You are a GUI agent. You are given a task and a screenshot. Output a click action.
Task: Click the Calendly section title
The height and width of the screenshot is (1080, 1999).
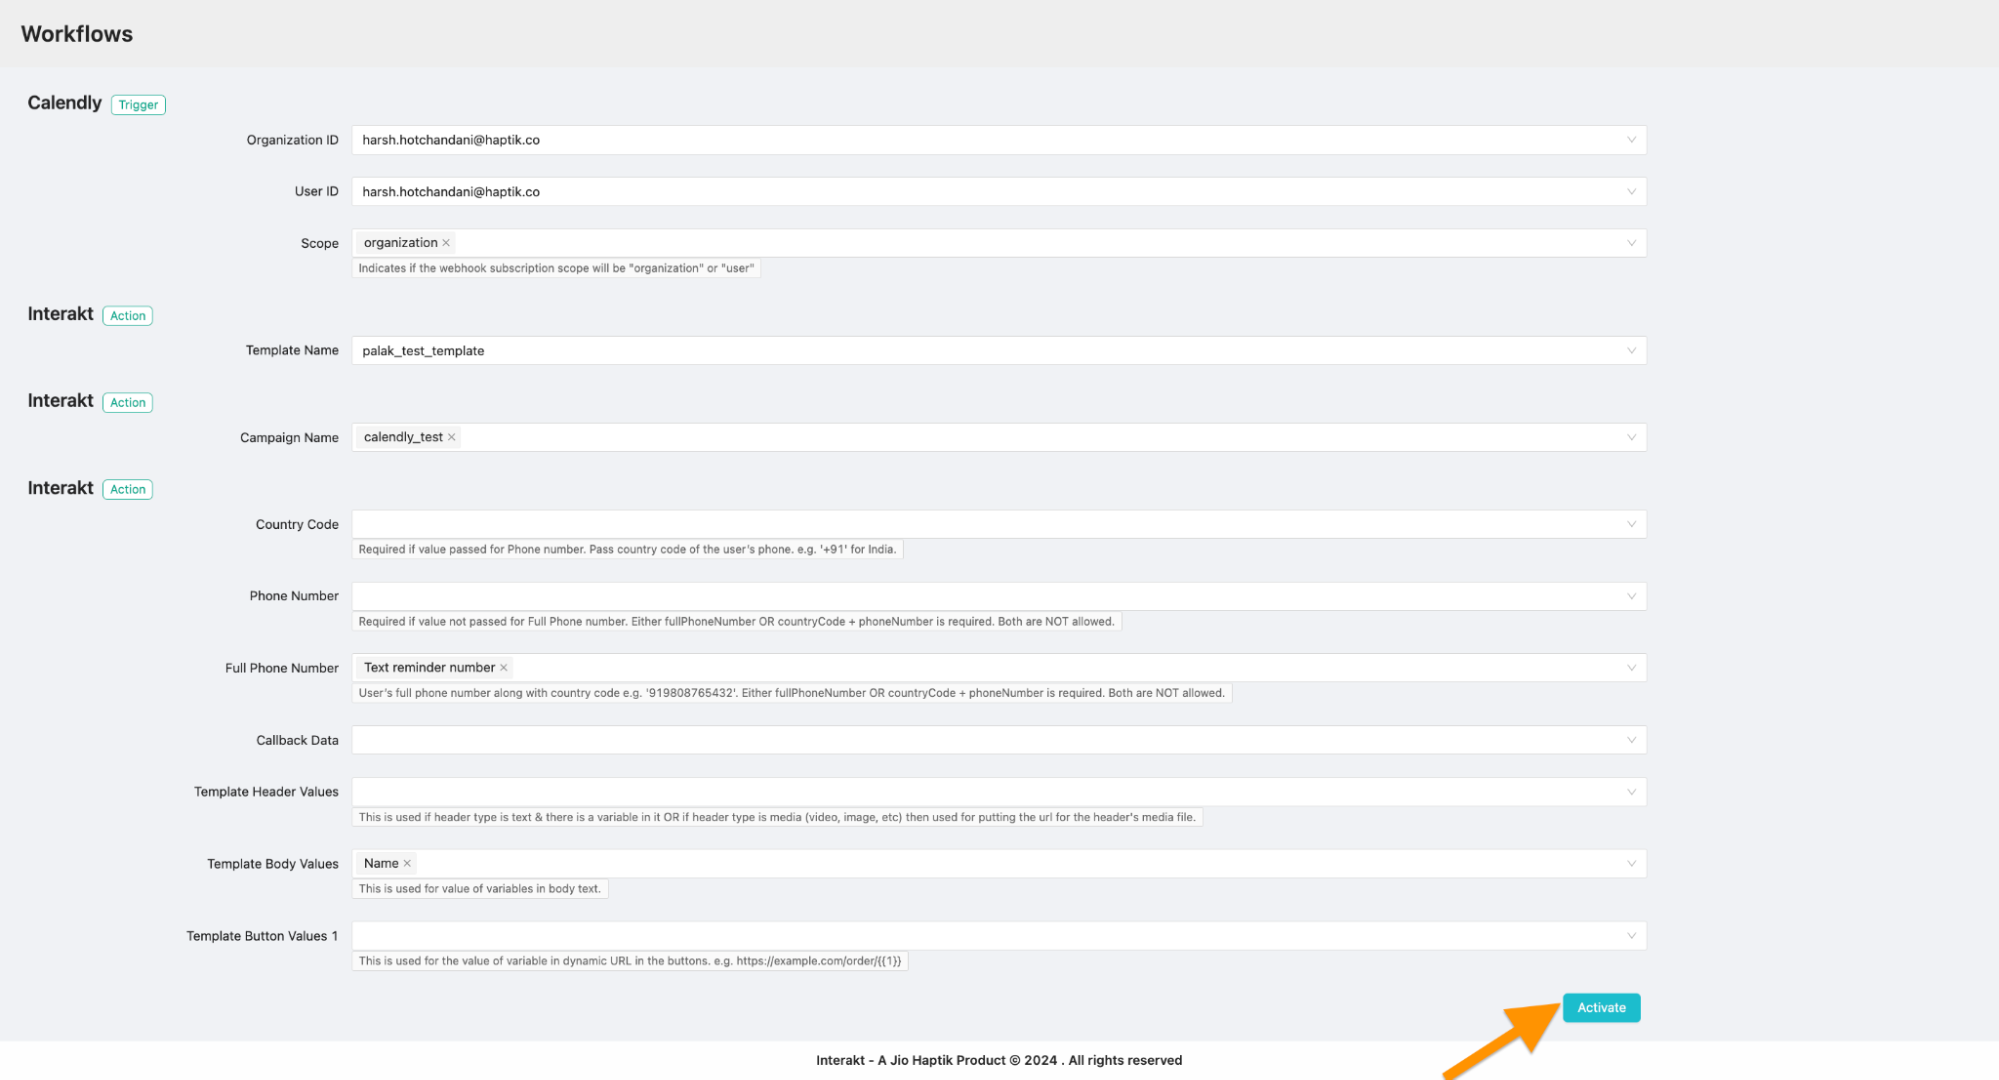63,102
